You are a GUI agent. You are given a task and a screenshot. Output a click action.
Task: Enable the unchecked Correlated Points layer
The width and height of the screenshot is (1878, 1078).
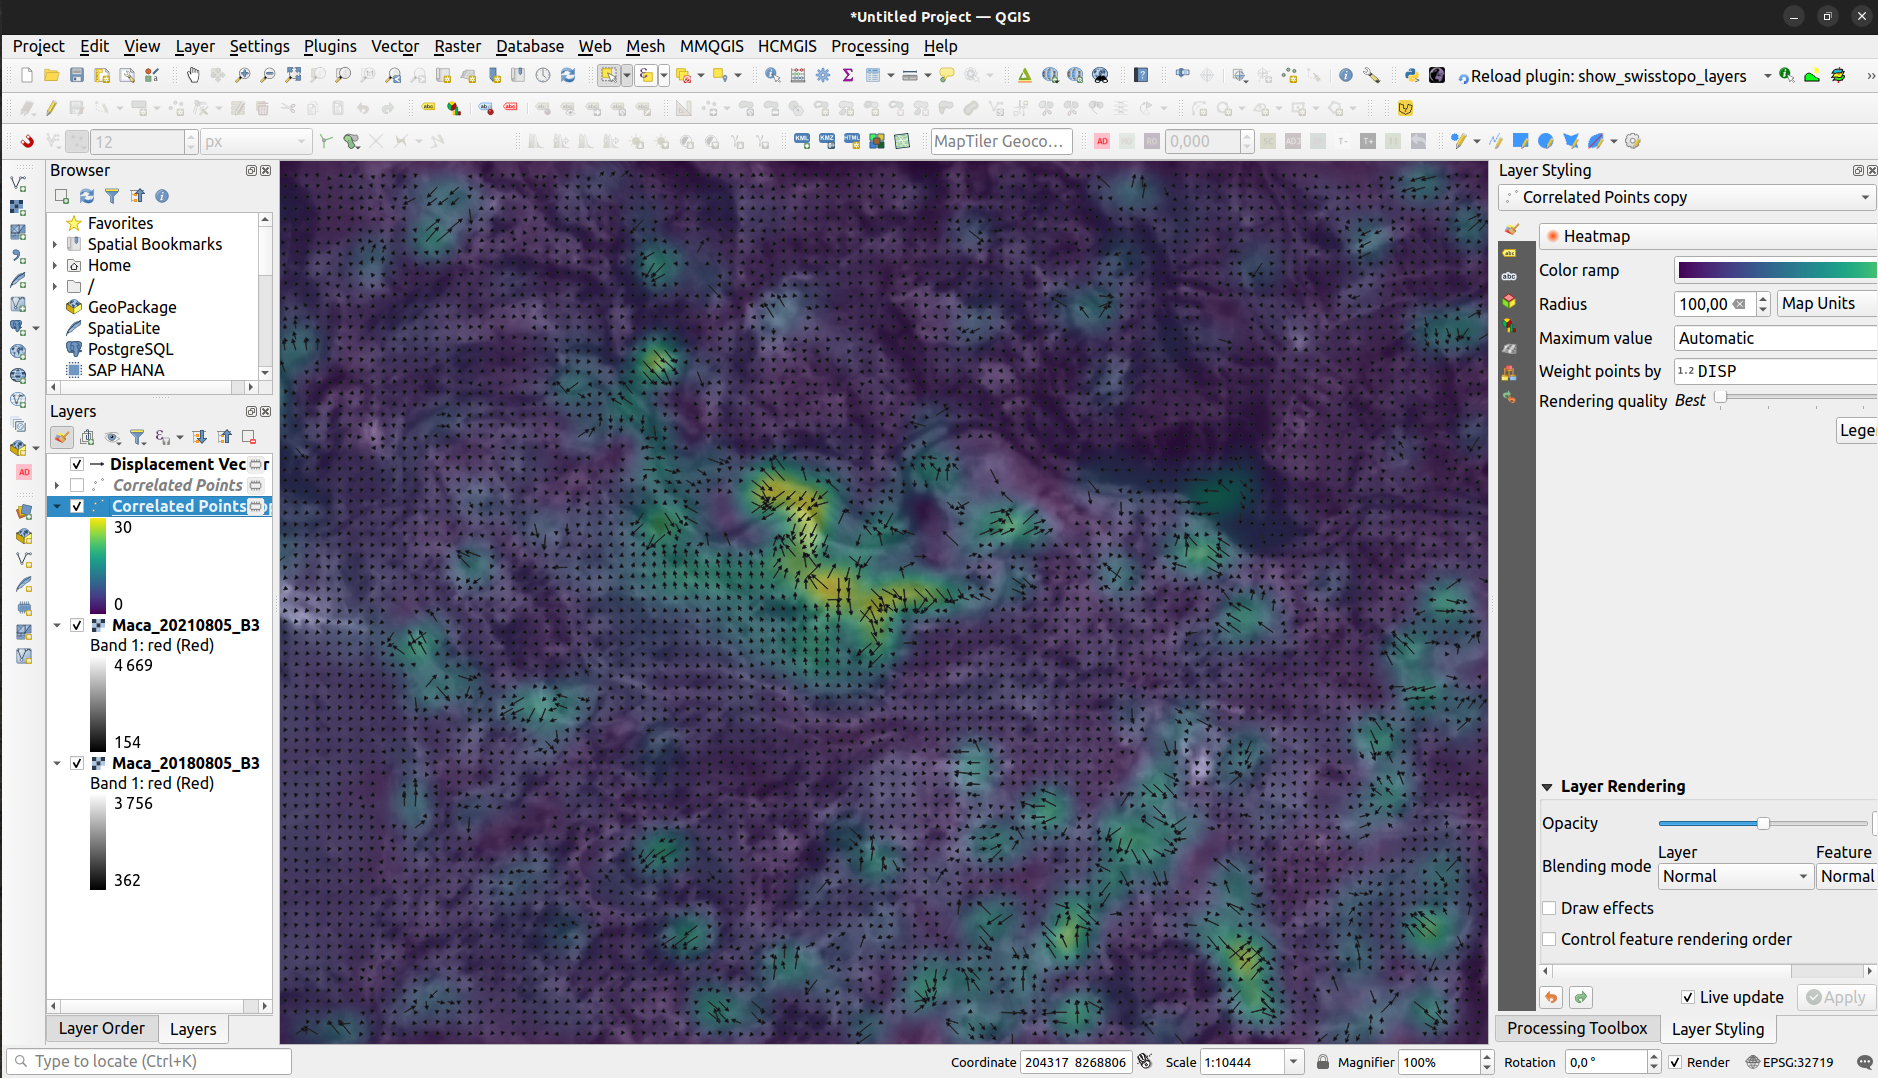[x=77, y=485]
